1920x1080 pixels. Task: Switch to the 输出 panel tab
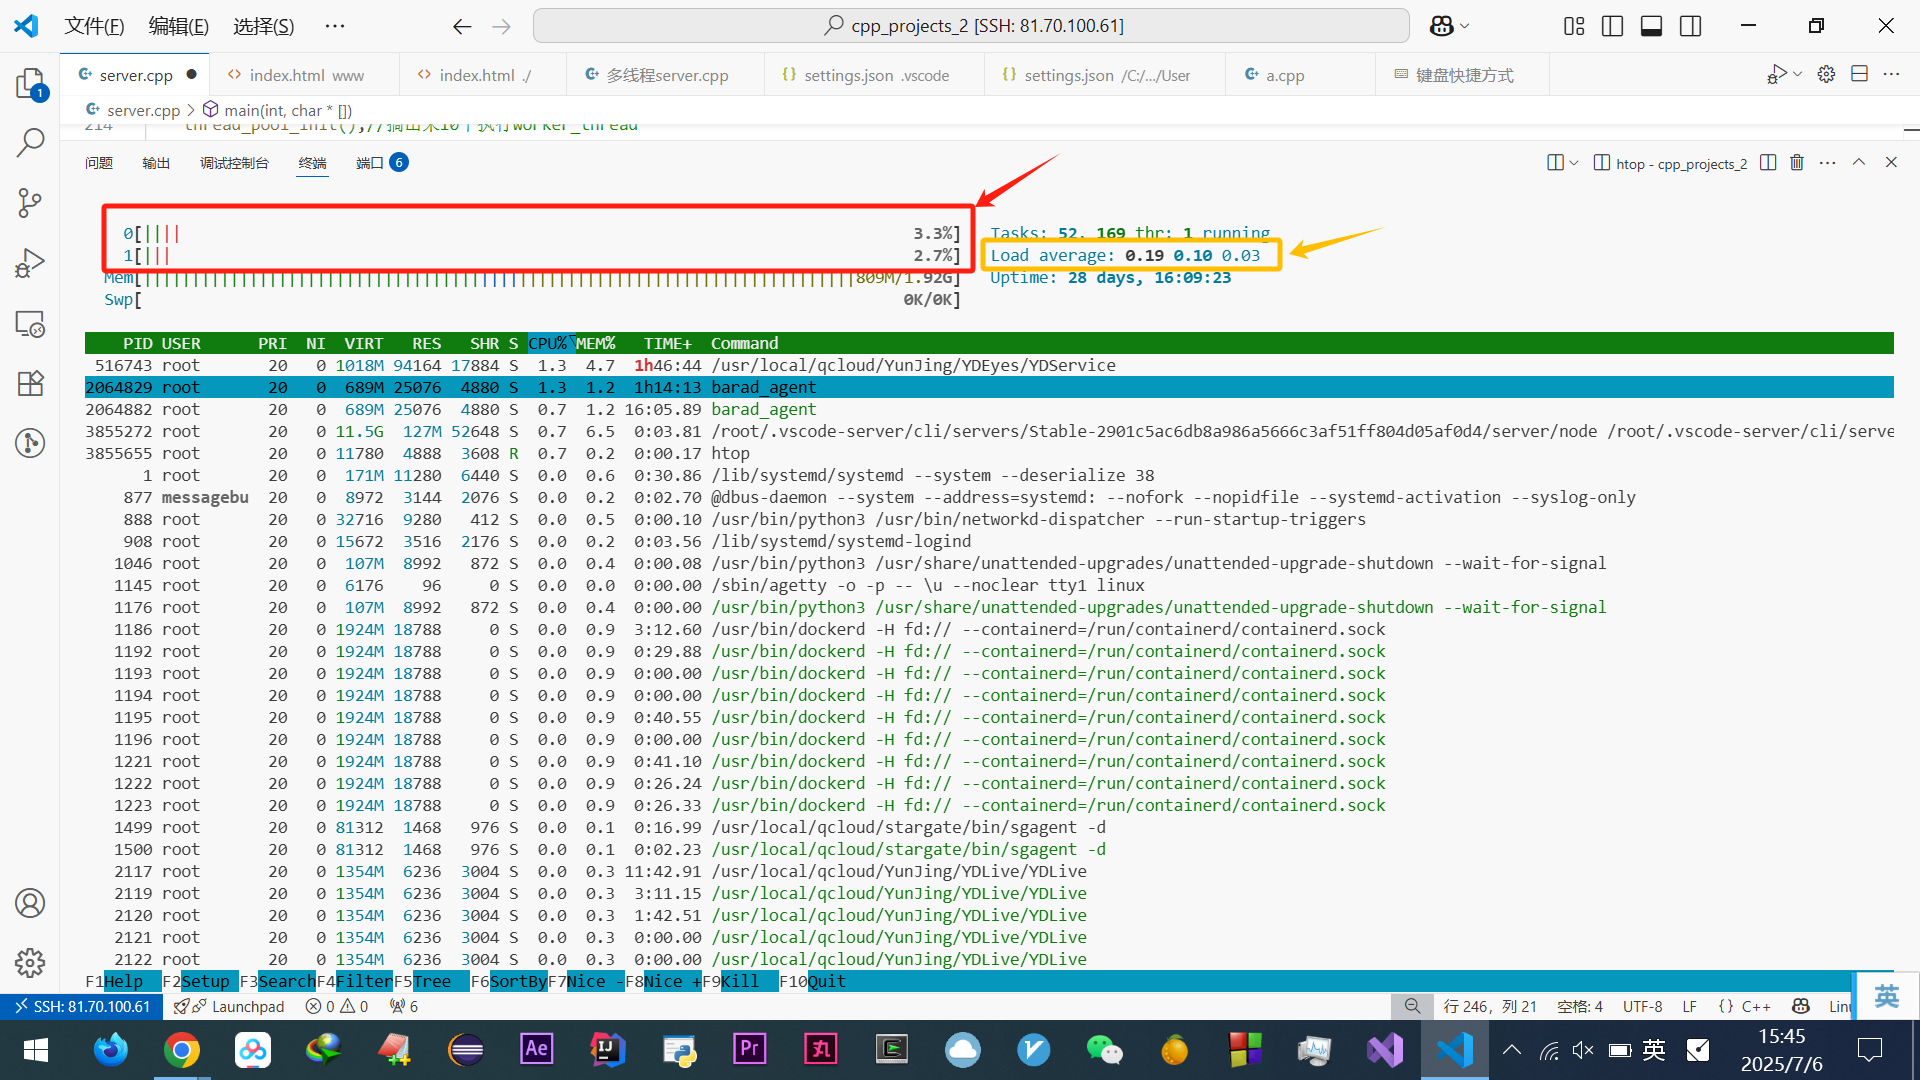tap(156, 163)
